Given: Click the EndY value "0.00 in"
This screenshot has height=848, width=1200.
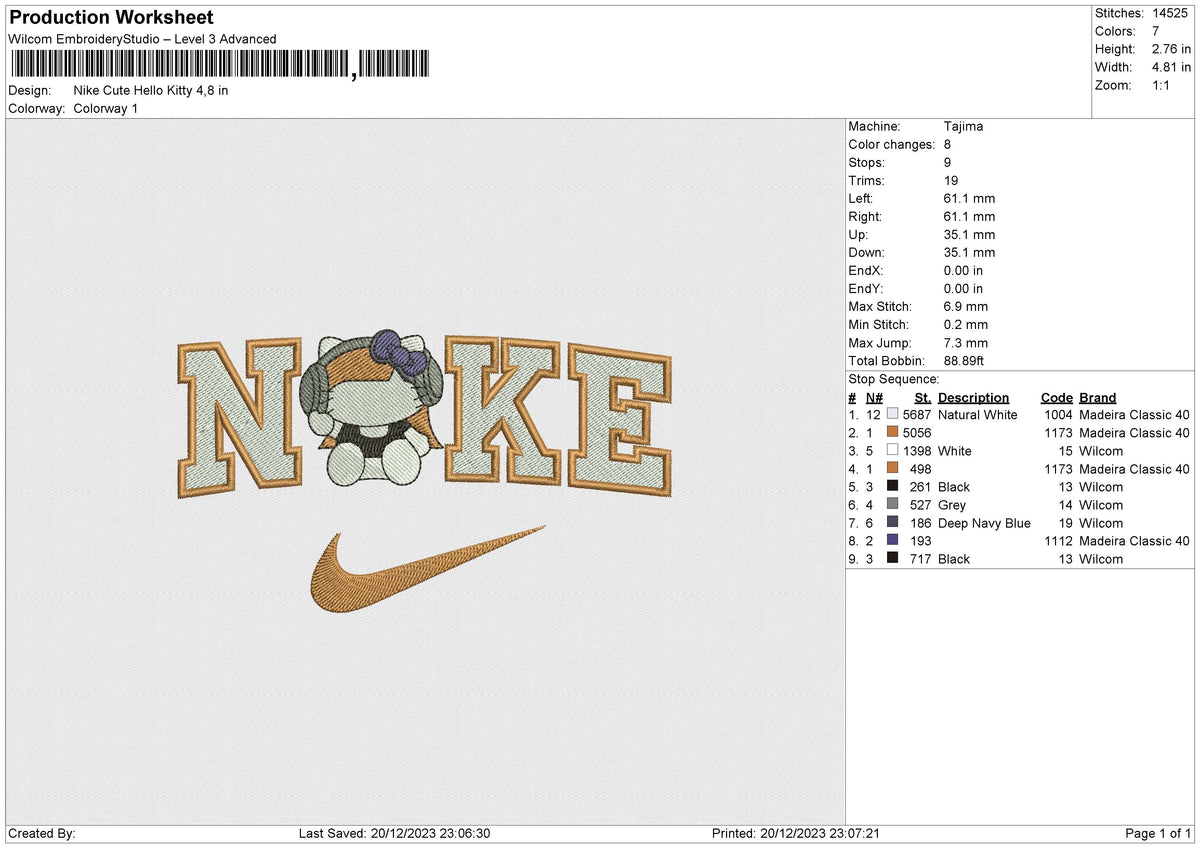Looking at the screenshot, I should pos(964,289).
